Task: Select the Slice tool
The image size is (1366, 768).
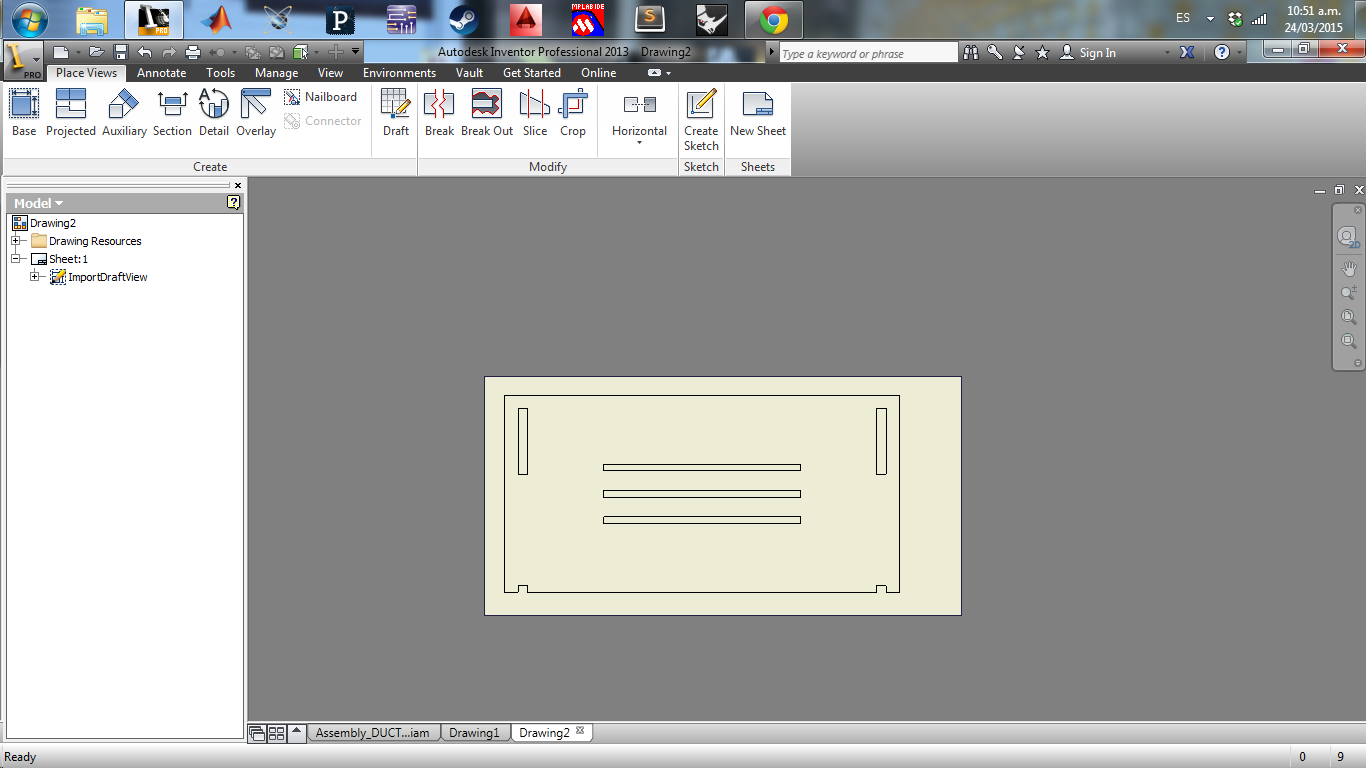Action: (x=535, y=113)
